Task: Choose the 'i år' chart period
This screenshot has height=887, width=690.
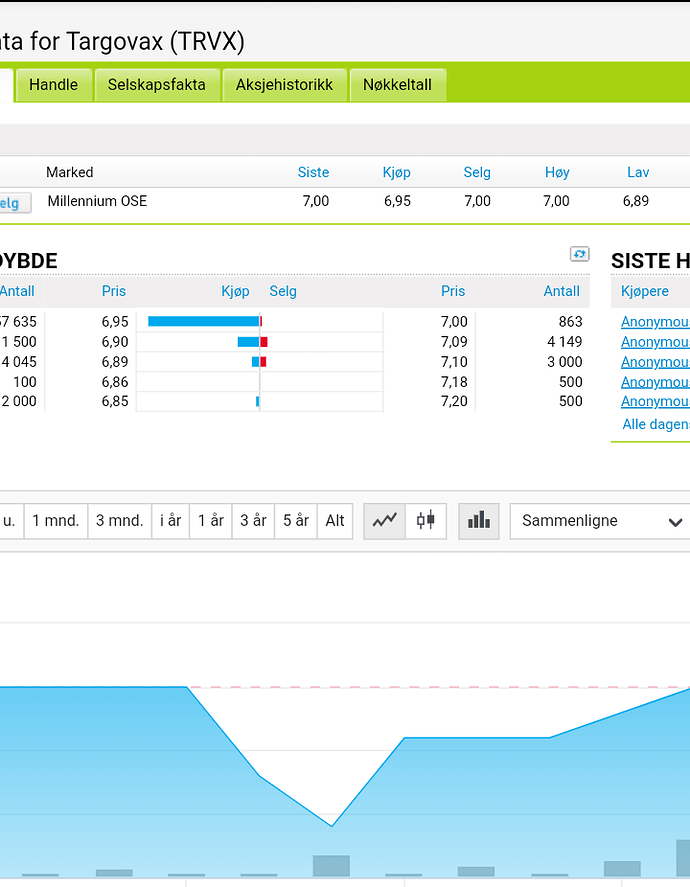Action: (171, 521)
